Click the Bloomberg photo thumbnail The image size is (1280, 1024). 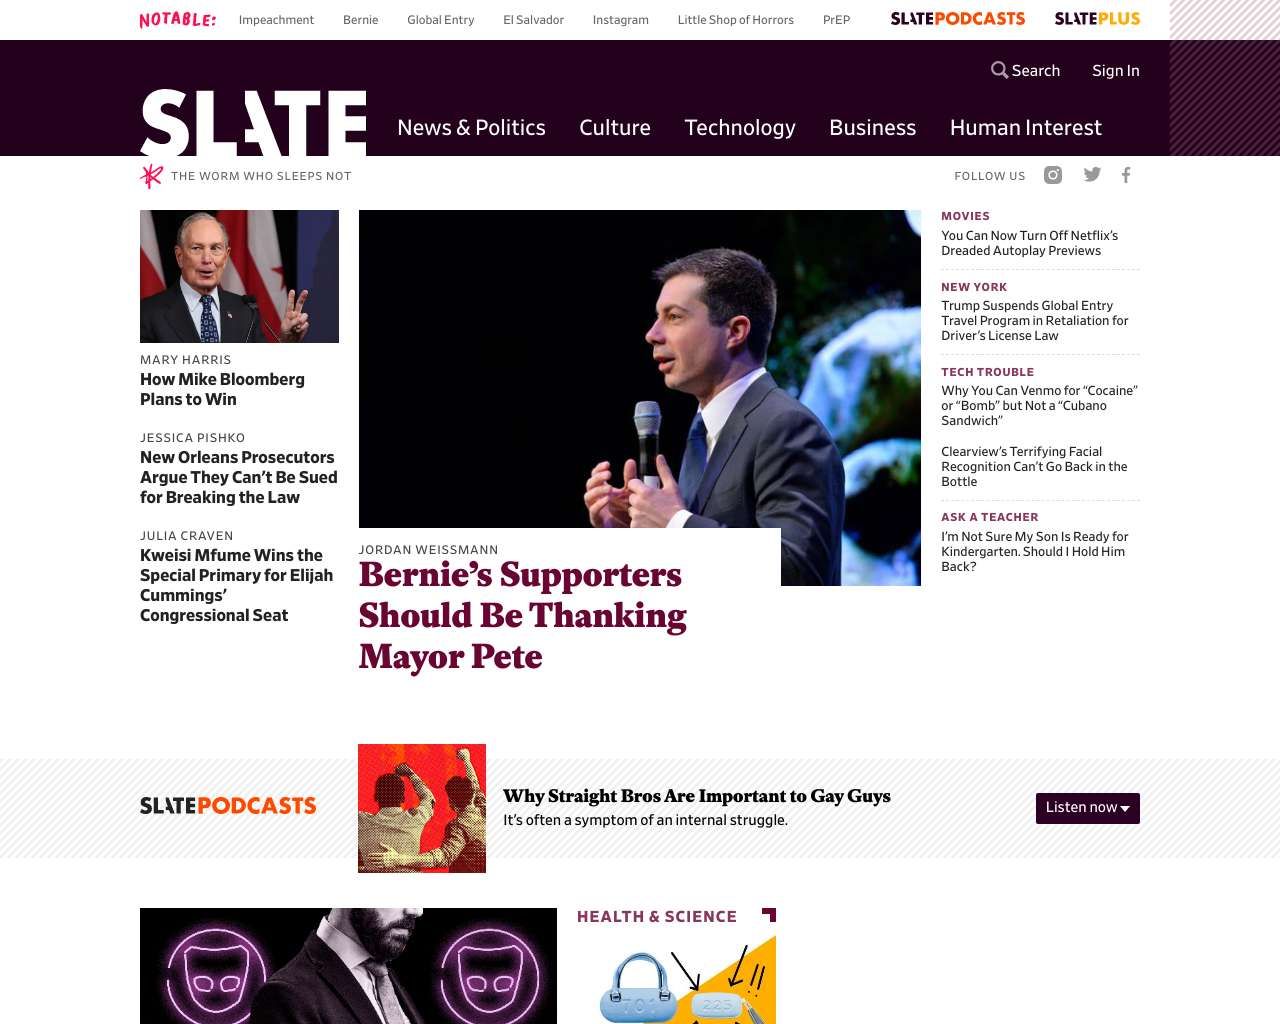(239, 276)
